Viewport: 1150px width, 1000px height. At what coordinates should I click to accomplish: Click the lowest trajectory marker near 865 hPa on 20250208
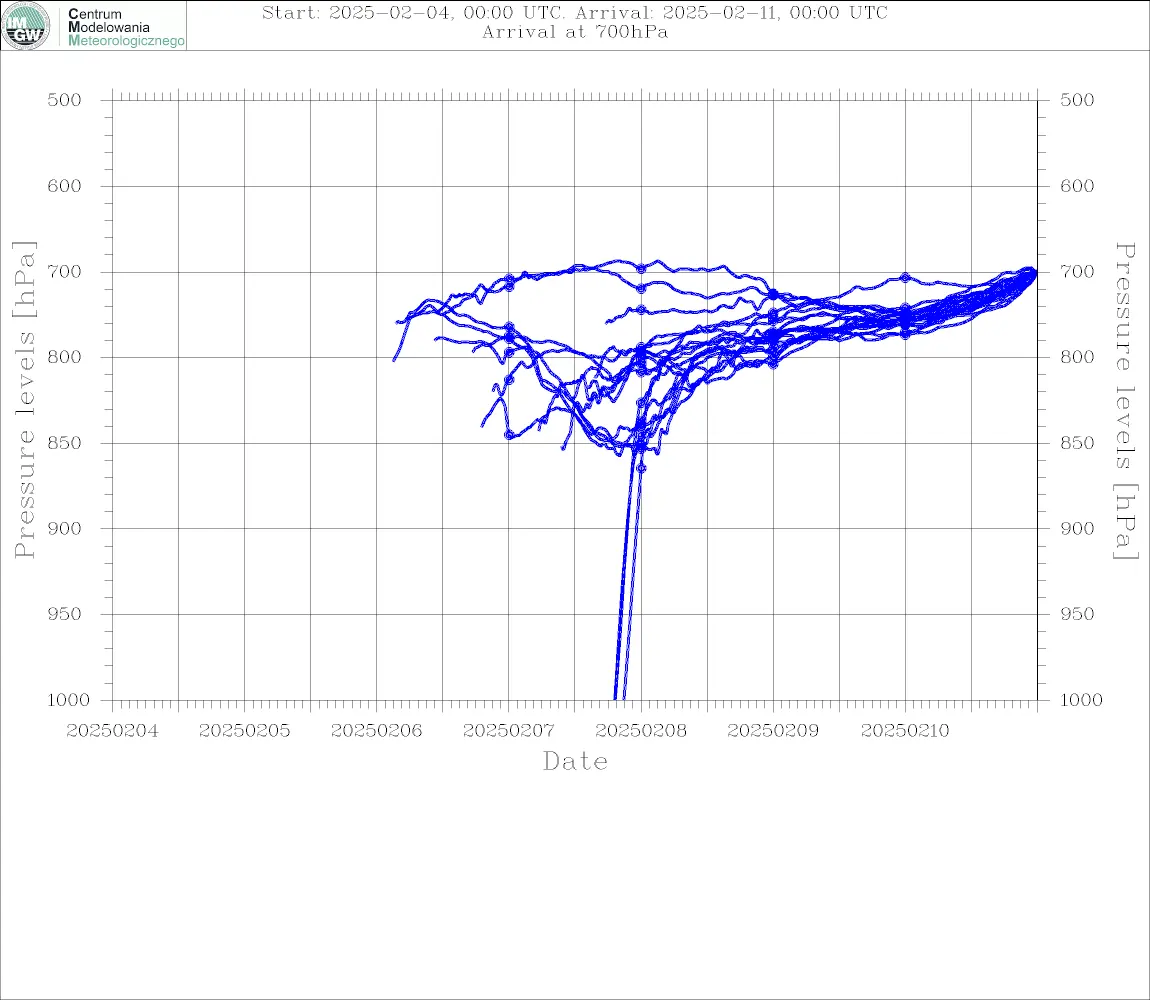point(641,467)
